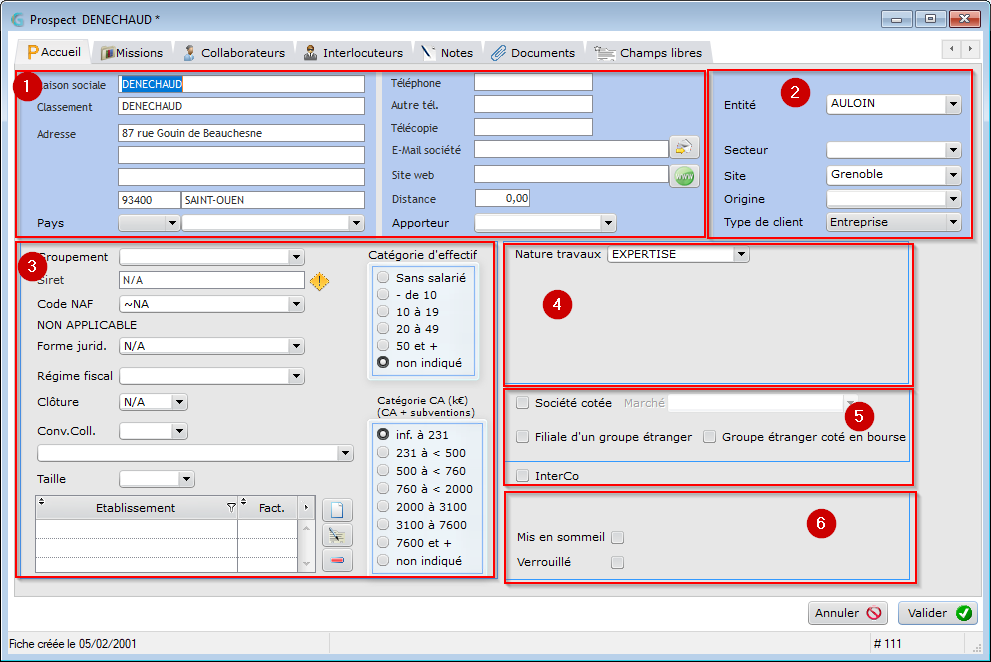Click the Valider button

pos(938,613)
